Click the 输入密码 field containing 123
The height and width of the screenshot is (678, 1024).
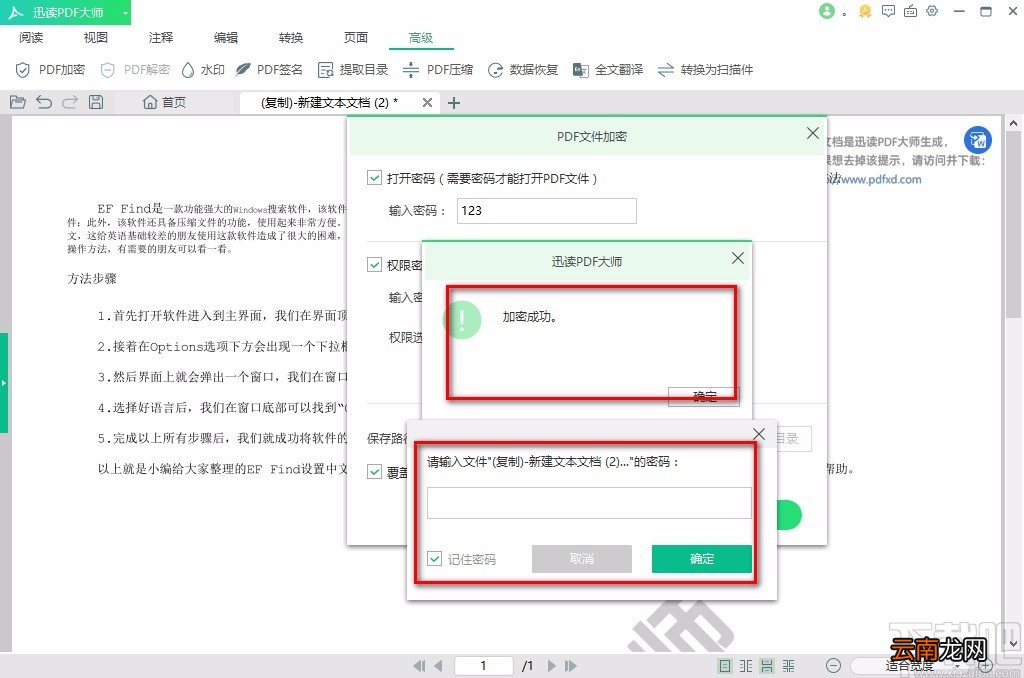click(547, 211)
